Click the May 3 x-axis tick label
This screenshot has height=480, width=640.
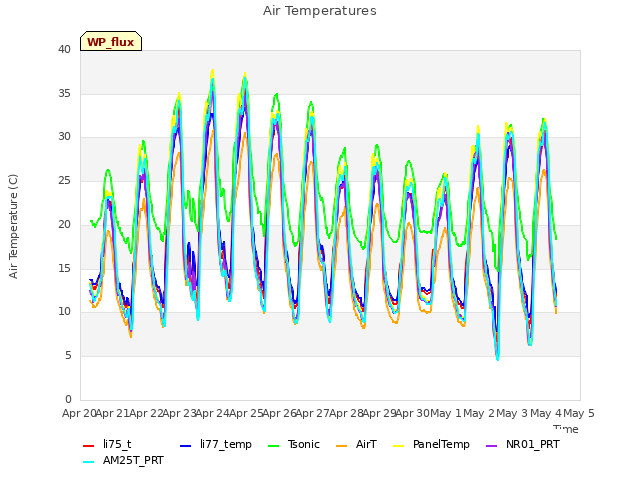pyautogui.click(x=513, y=413)
